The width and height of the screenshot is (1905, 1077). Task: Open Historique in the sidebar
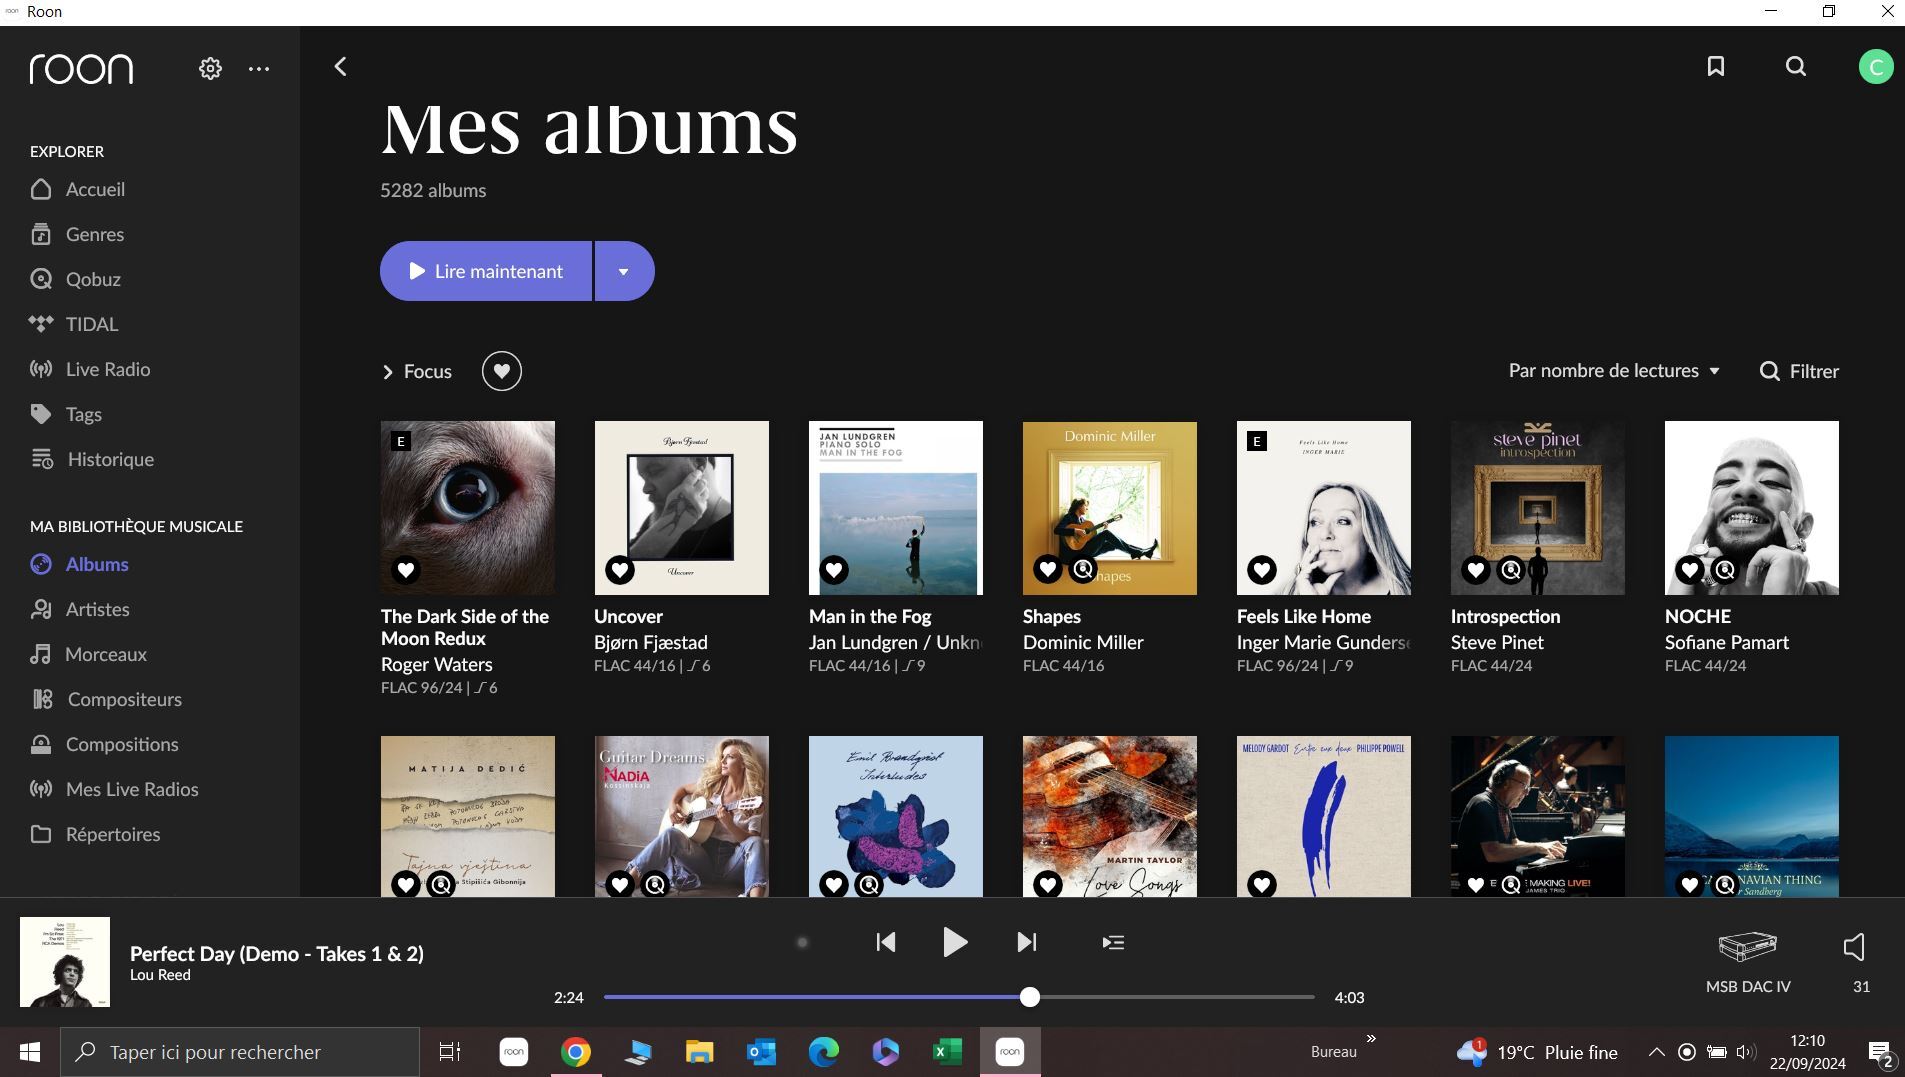coord(92,459)
